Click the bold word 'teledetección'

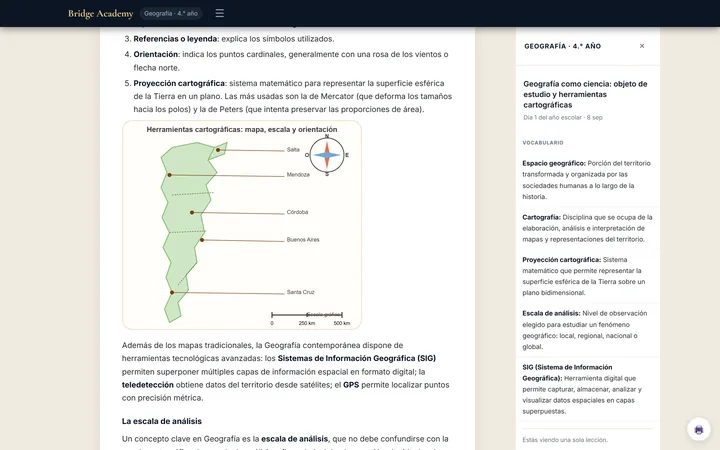click(x=147, y=385)
